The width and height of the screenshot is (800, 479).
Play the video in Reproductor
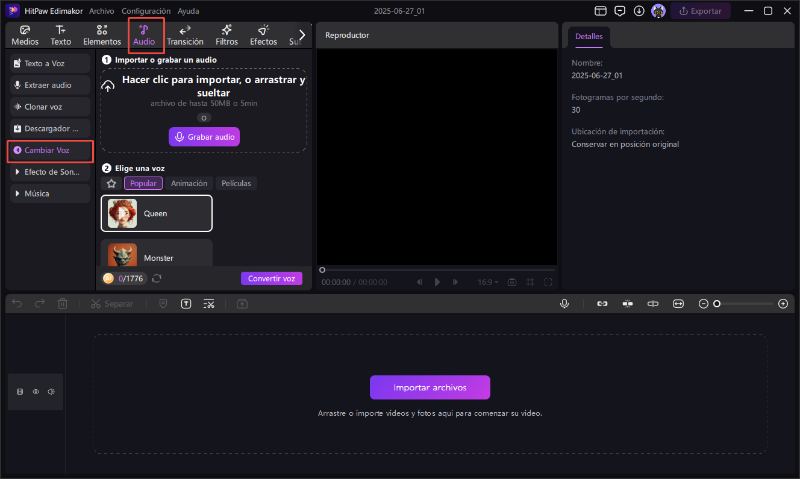coord(437,282)
